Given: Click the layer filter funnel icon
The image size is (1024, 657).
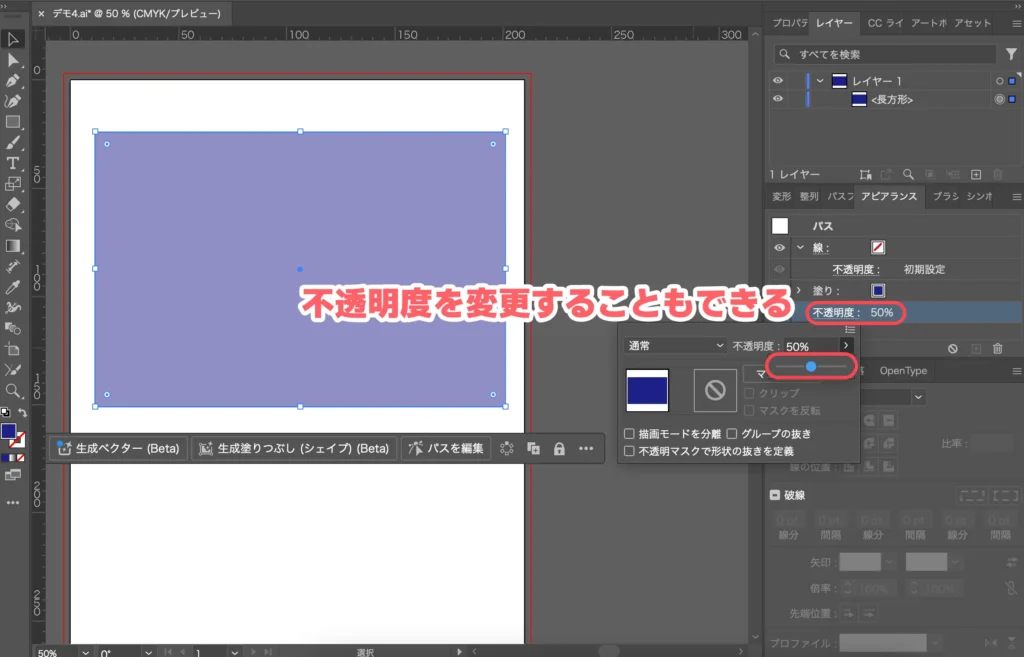Looking at the screenshot, I should 1011,54.
